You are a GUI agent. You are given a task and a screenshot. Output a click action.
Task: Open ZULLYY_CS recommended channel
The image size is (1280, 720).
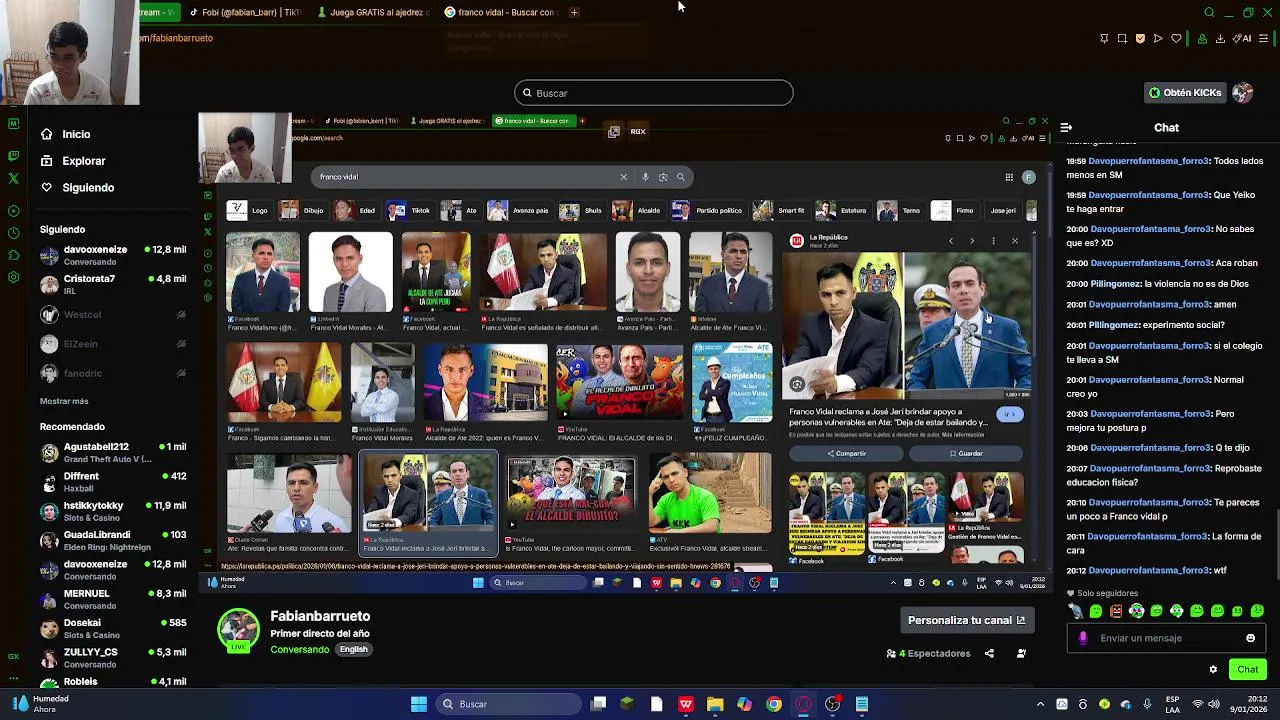click(113, 658)
